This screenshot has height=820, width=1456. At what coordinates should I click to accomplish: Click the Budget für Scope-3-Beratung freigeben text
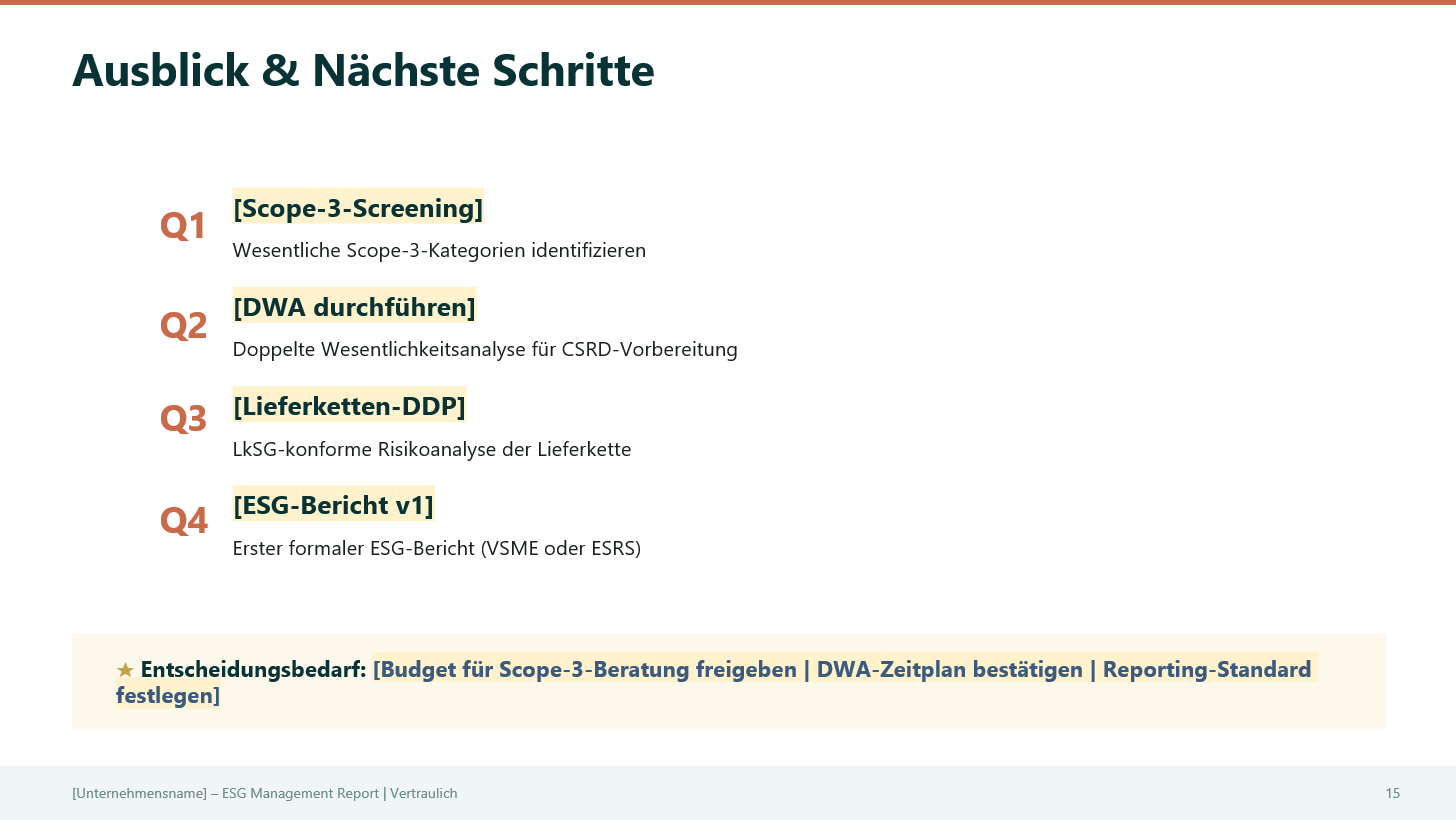pos(588,669)
